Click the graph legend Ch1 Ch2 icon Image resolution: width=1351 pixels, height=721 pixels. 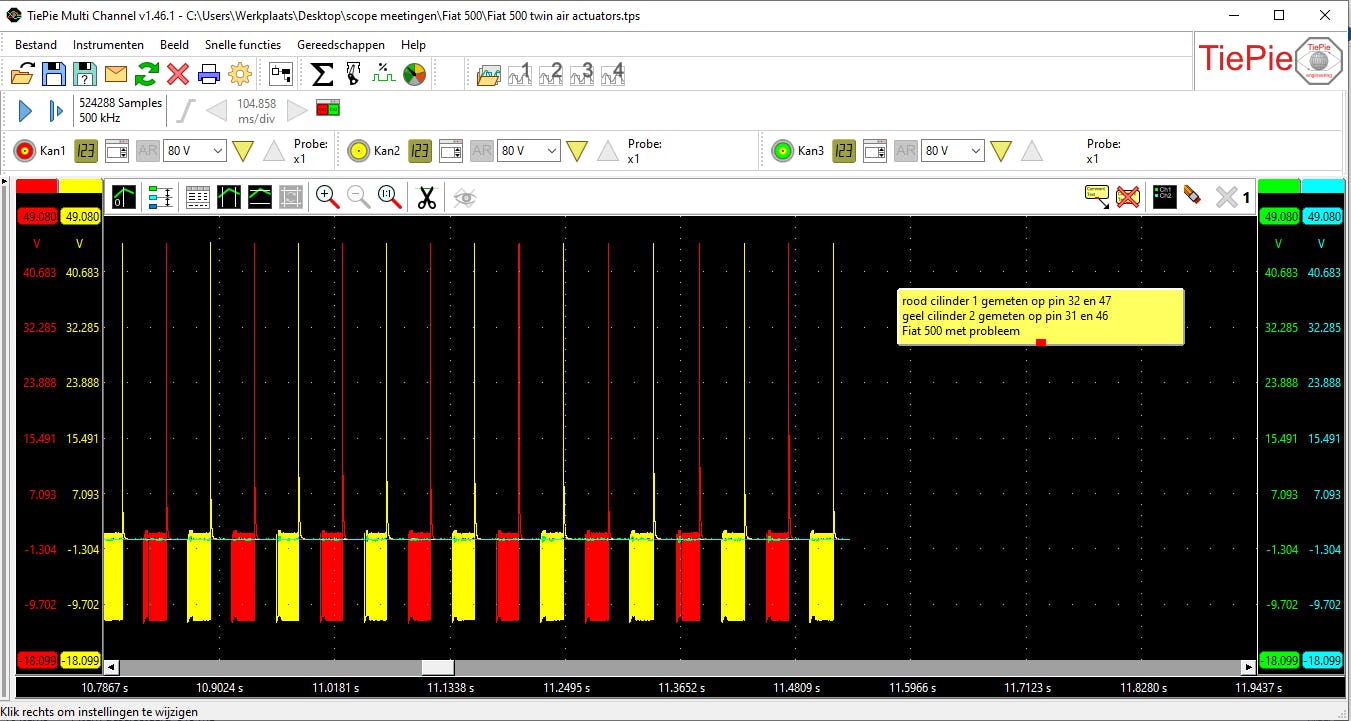pos(1163,196)
